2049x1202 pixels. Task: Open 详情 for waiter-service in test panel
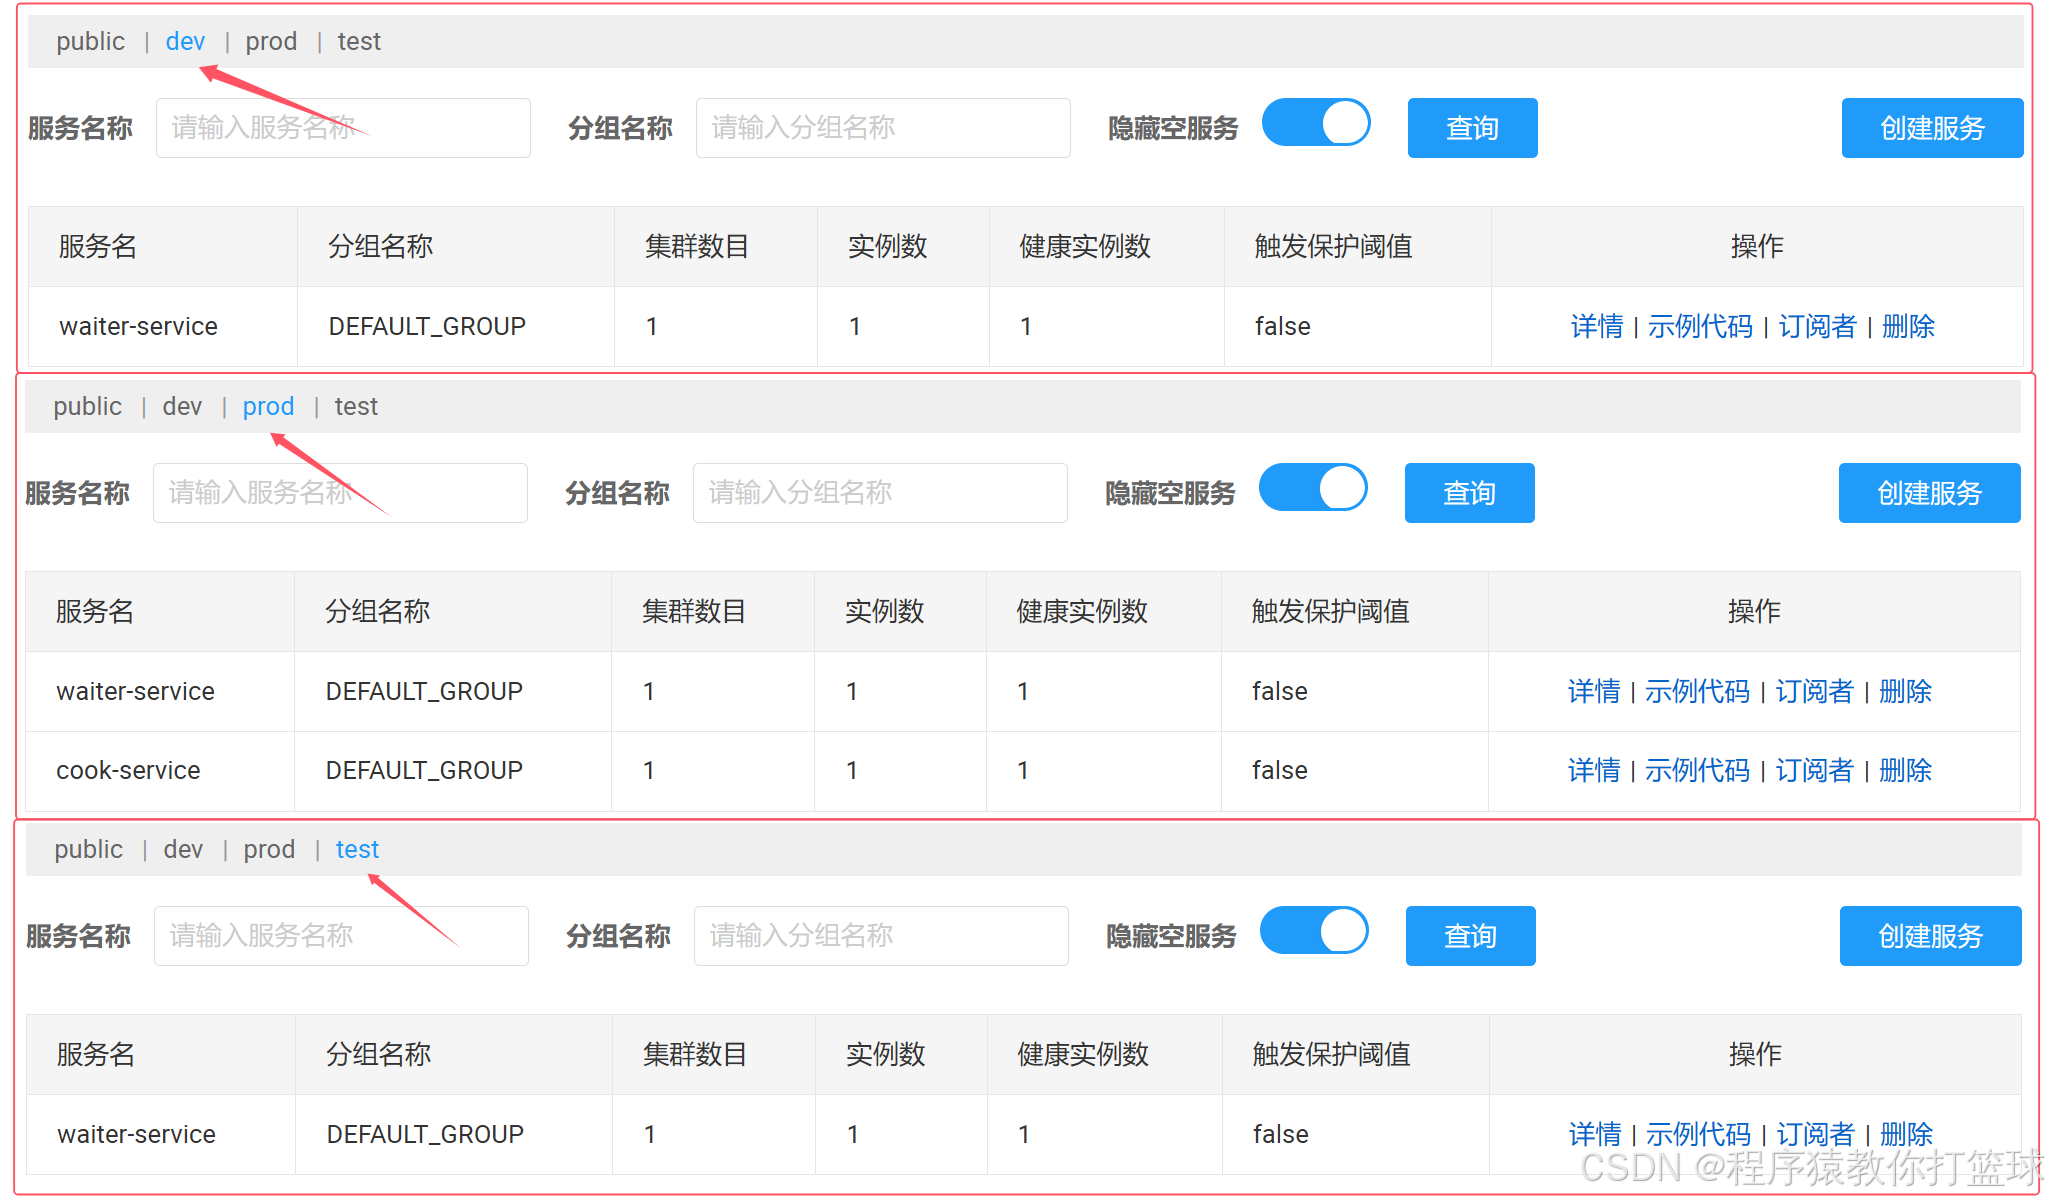tap(1594, 1134)
